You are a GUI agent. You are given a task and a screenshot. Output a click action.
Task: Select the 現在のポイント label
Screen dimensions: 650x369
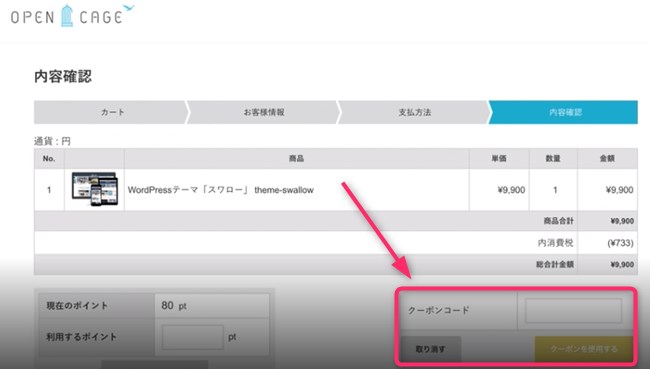77,306
